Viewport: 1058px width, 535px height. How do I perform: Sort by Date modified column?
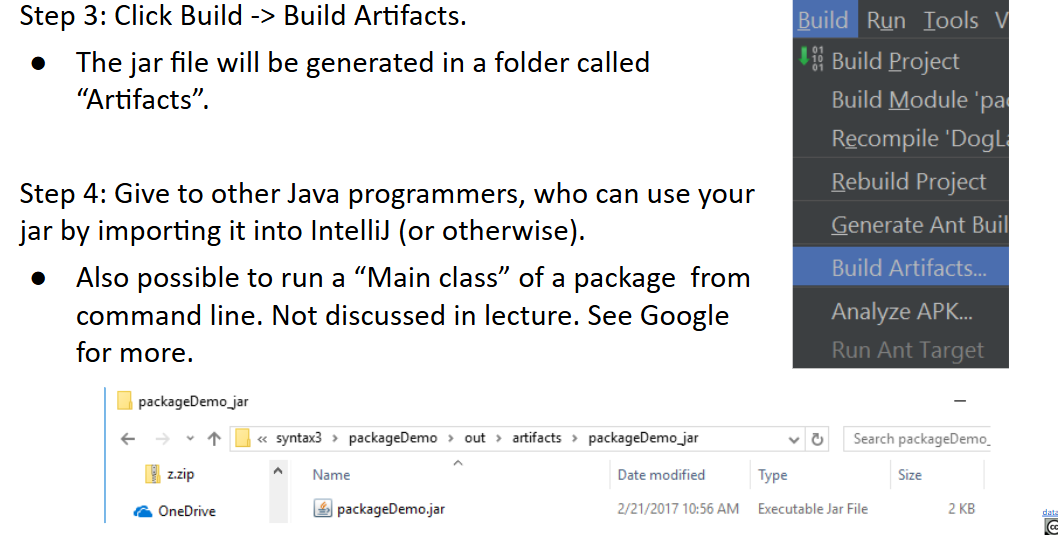tap(661, 475)
